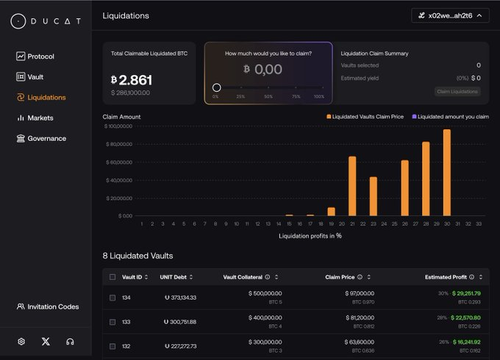Screen dimensions: 500x360
Task: Toggle the Liquidated Vaults Claim Price legend
Action: click(x=365, y=117)
